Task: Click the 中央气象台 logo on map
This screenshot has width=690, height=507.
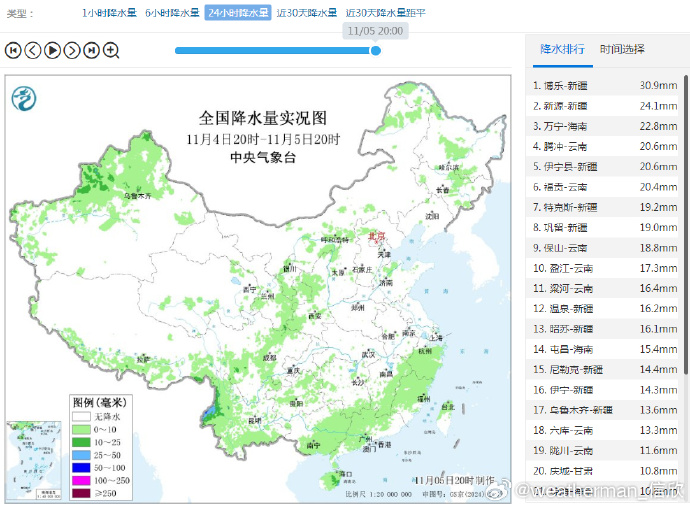Action: point(23,97)
